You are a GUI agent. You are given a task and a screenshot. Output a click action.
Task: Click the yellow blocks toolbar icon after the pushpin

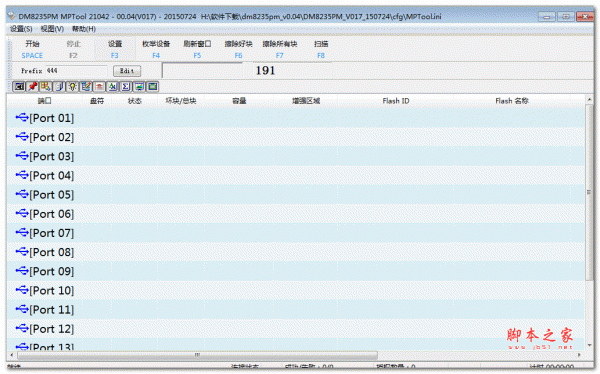point(46,87)
